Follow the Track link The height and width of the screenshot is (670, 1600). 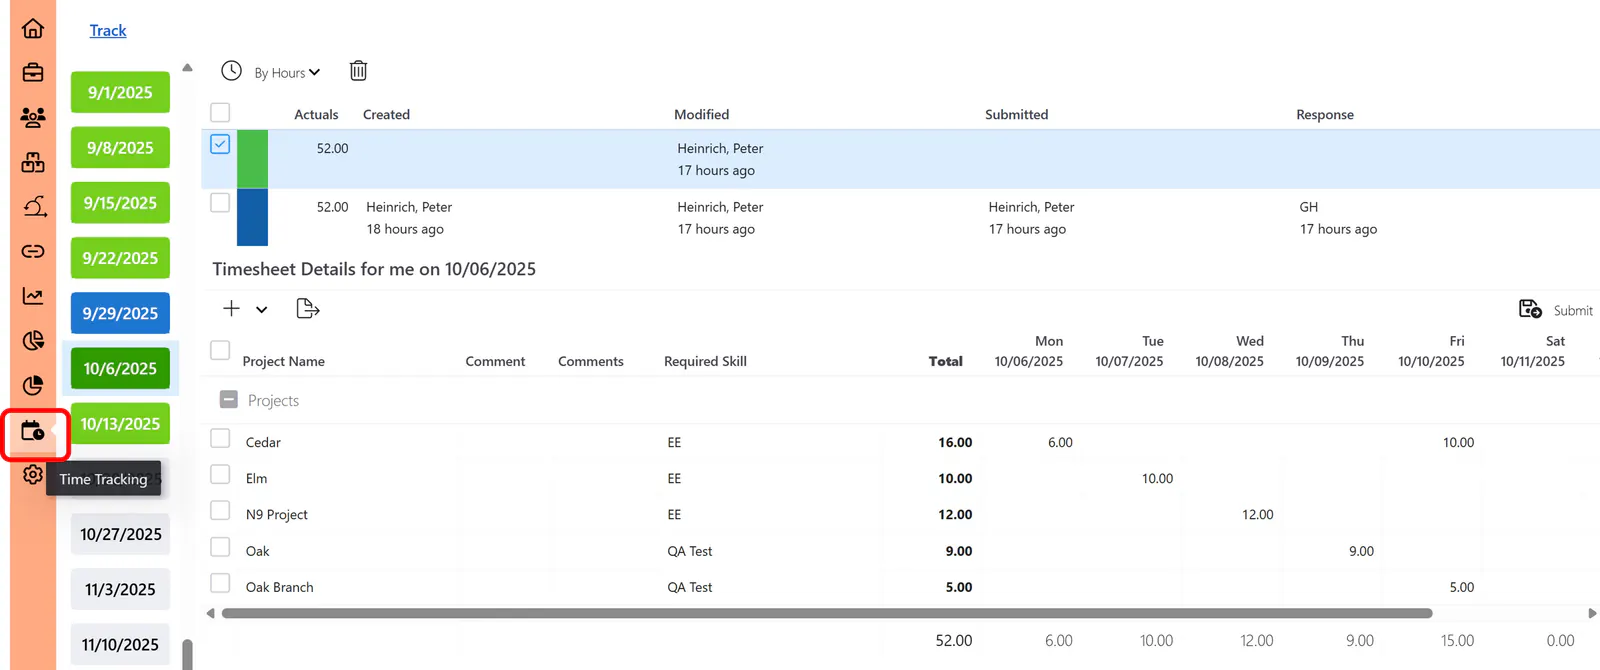click(108, 30)
